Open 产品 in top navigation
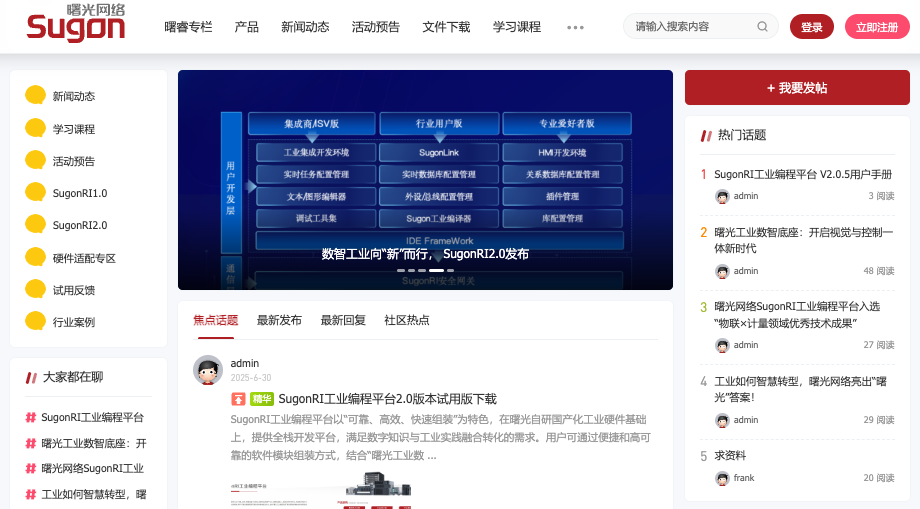This screenshot has width=920, height=509. point(246,27)
